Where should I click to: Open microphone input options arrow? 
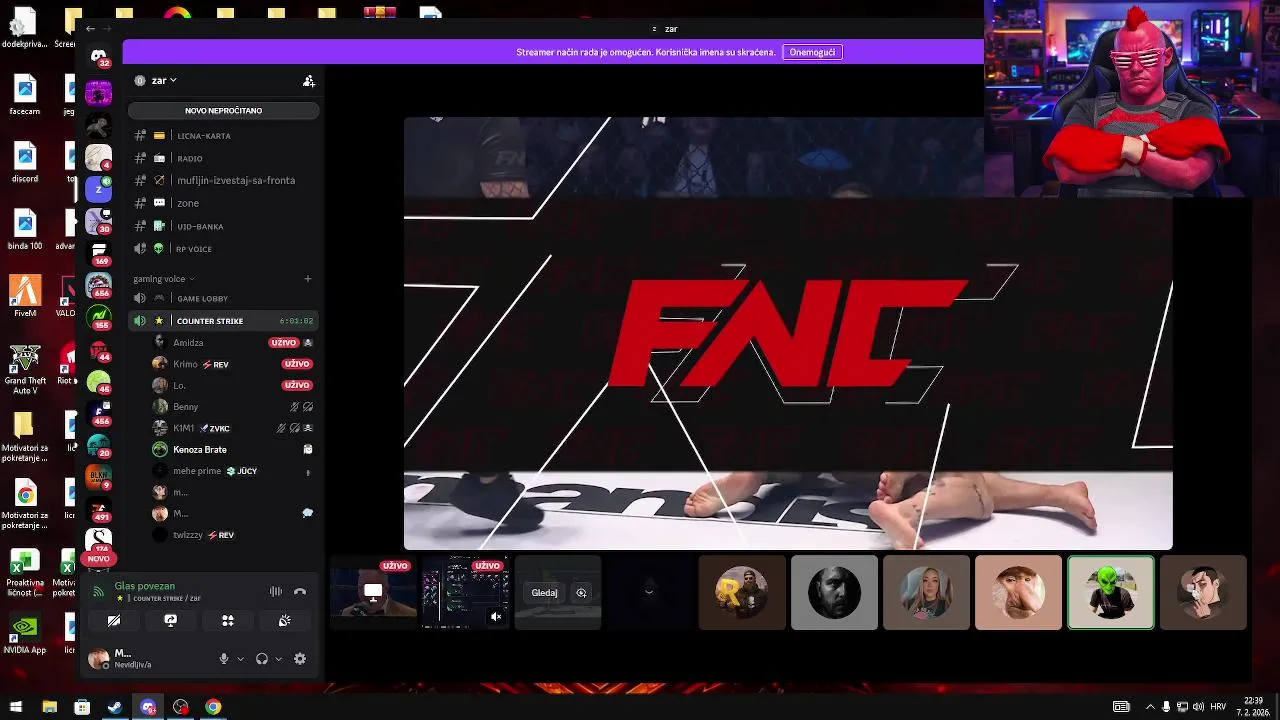coord(241,659)
